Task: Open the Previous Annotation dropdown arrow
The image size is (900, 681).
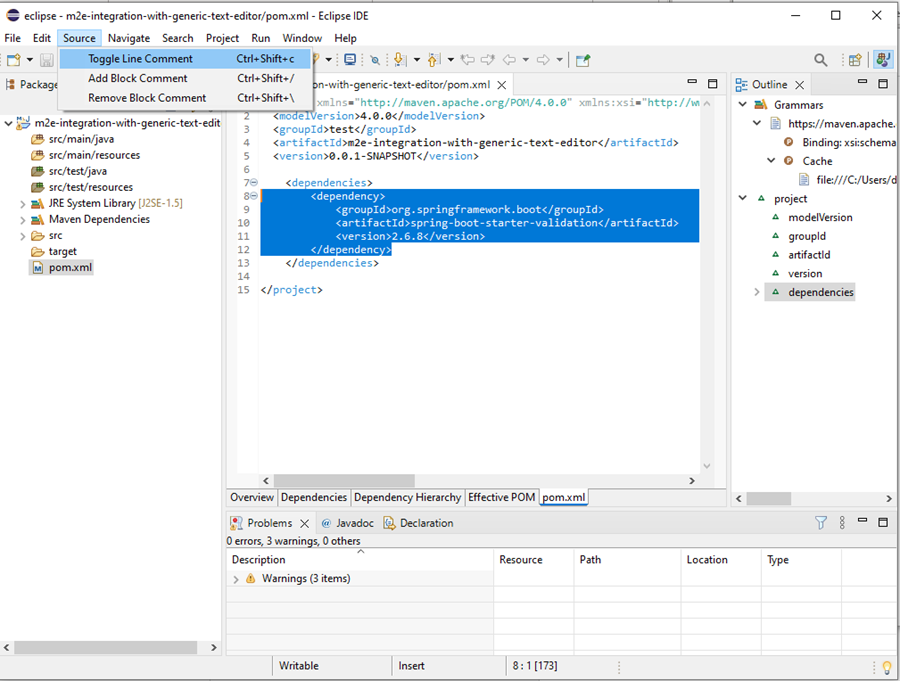Action: [451, 60]
